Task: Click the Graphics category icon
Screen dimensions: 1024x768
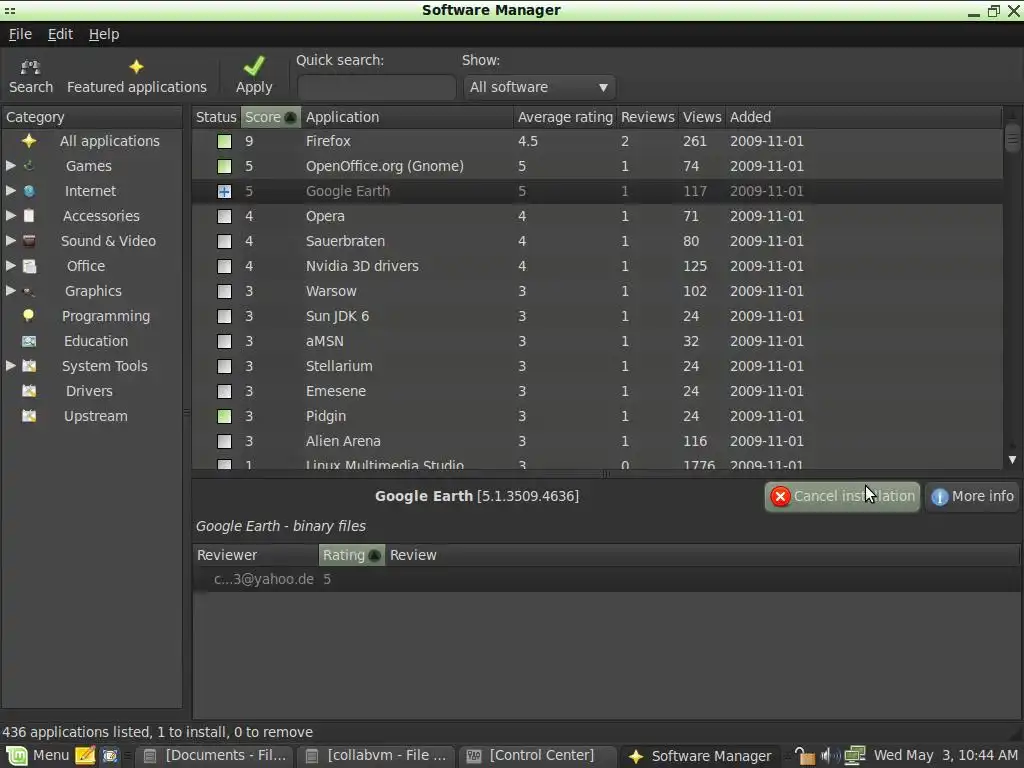Action: pyautogui.click(x=29, y=291)
